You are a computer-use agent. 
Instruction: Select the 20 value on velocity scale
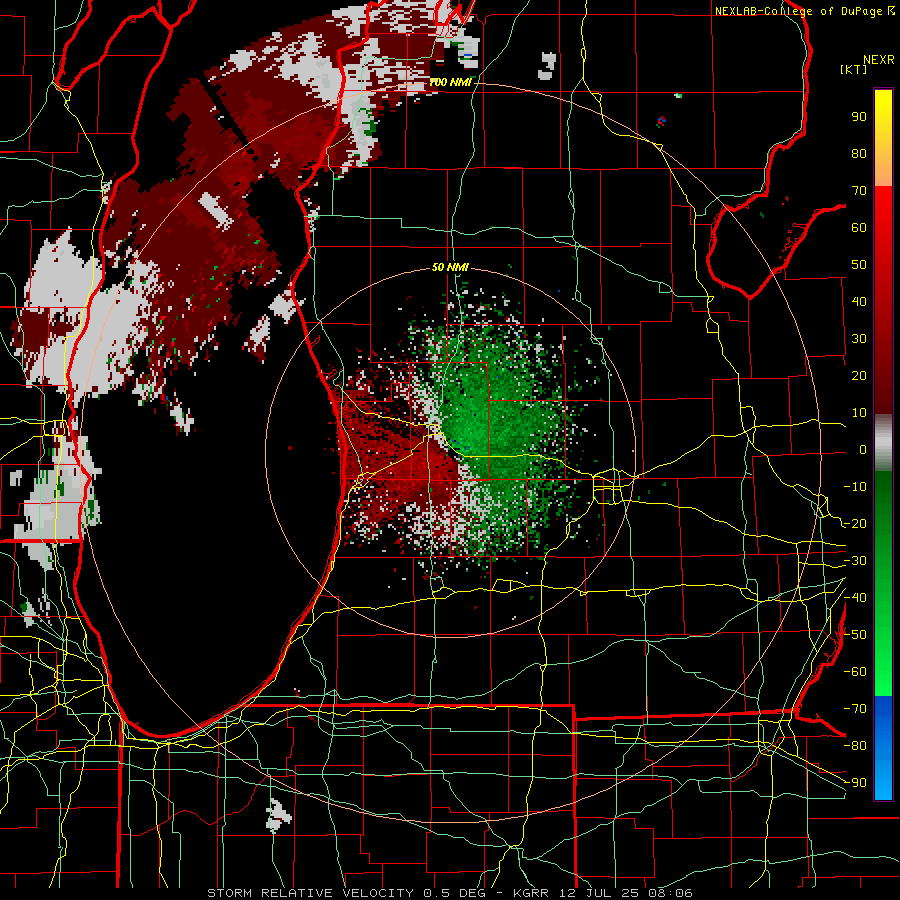pyautogui.click(x=859, y=376)
